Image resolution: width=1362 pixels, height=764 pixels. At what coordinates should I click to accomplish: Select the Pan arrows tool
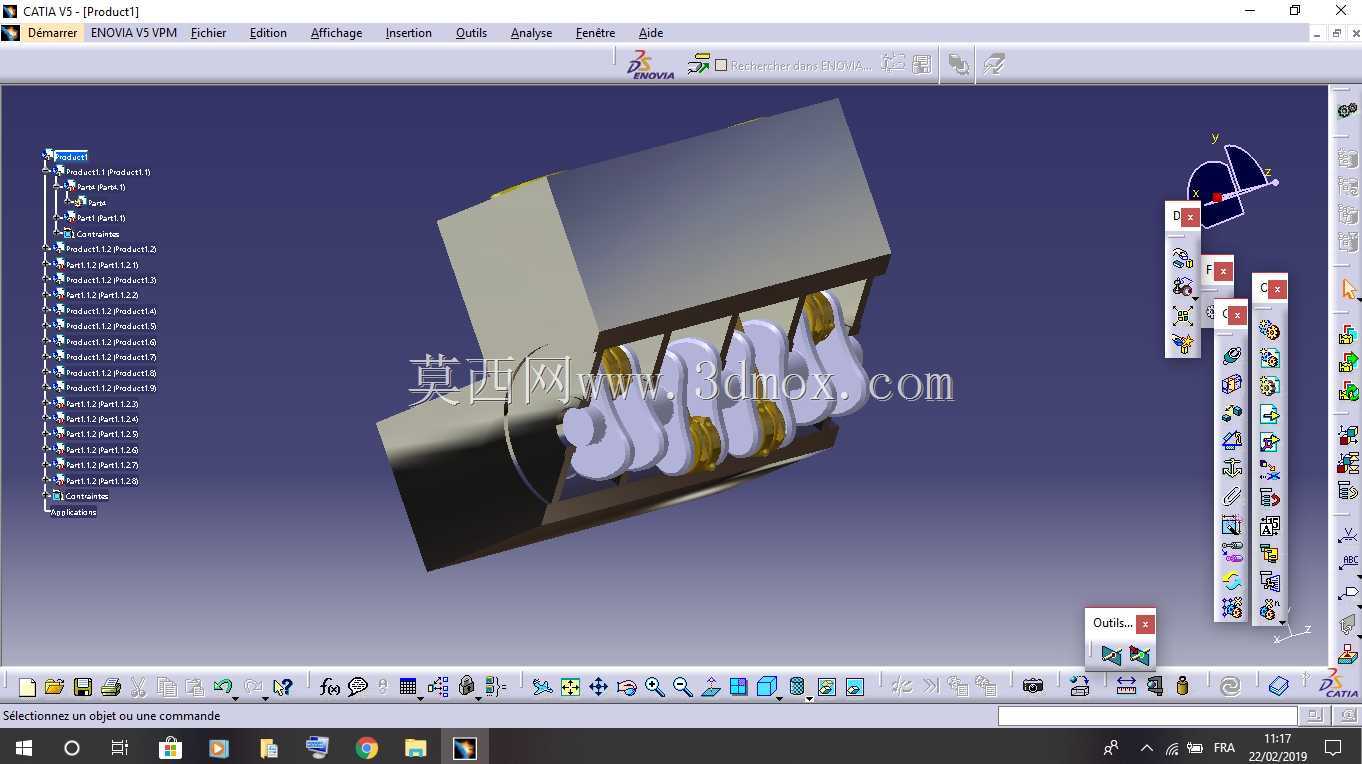click(x=598, y=687)
